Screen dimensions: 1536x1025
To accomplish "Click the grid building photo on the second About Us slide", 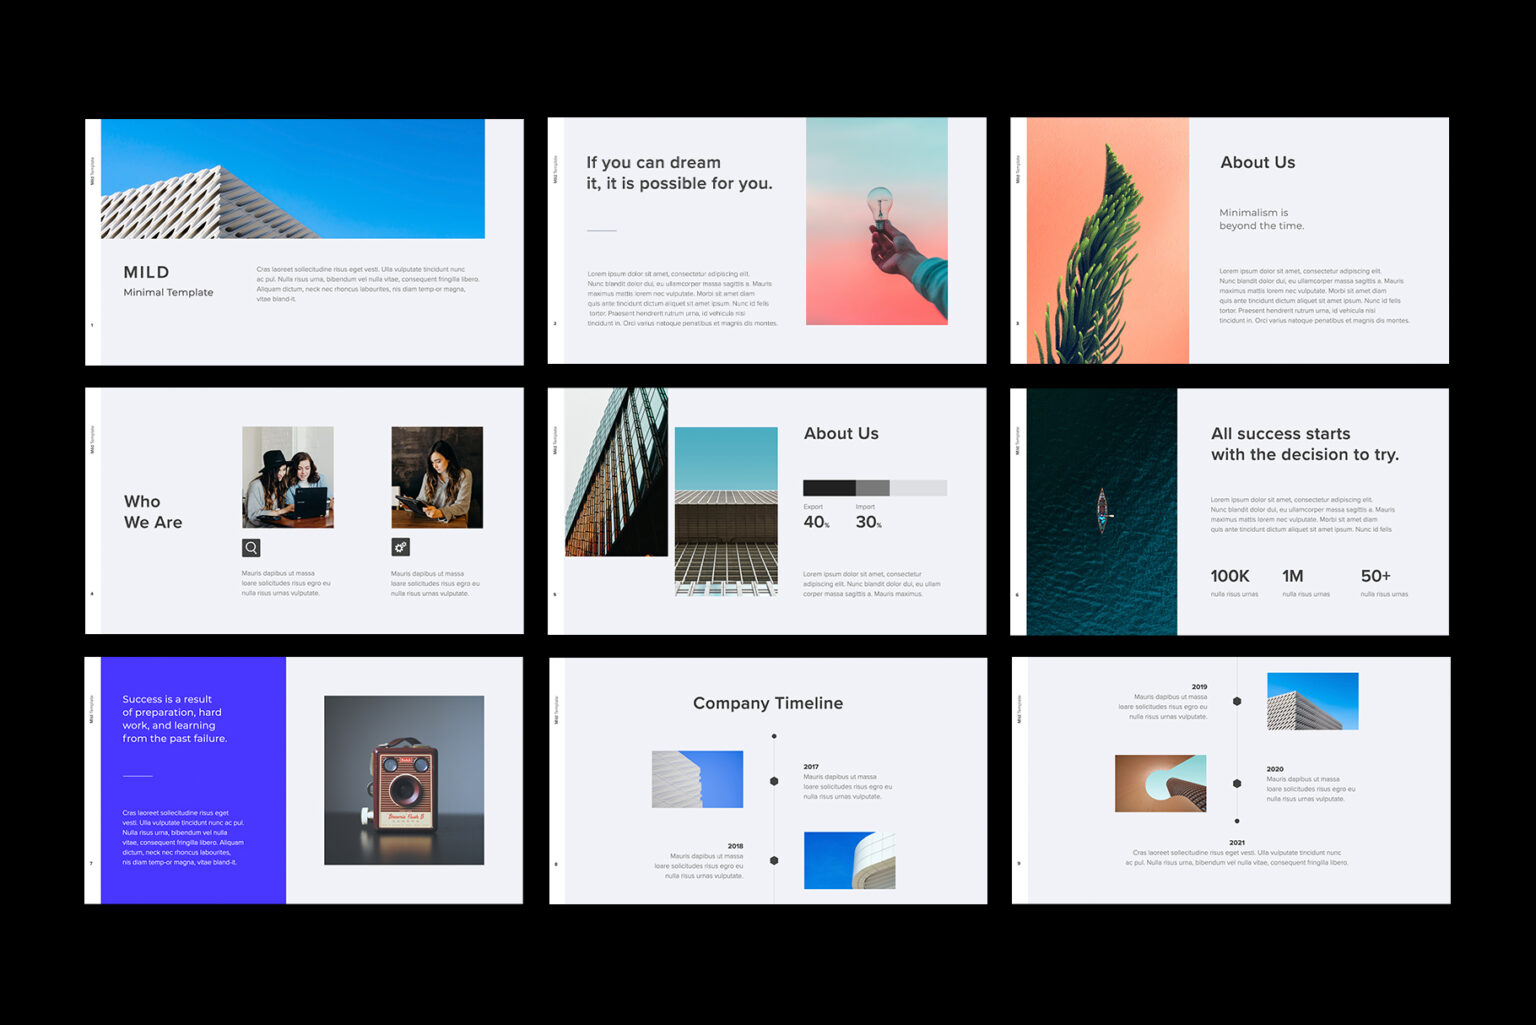I will tap(726, 511).
